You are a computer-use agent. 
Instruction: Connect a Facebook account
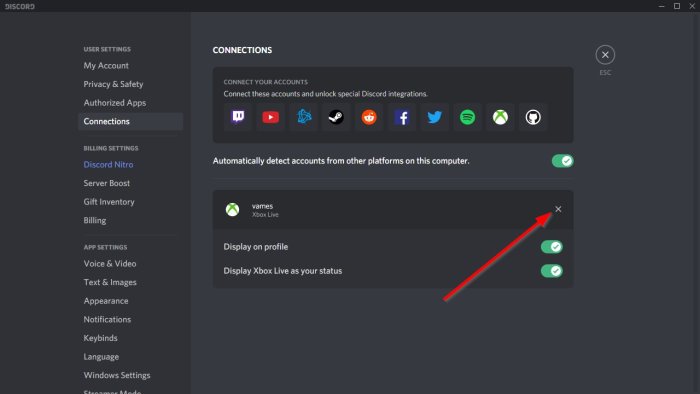(x=402, y=117)
